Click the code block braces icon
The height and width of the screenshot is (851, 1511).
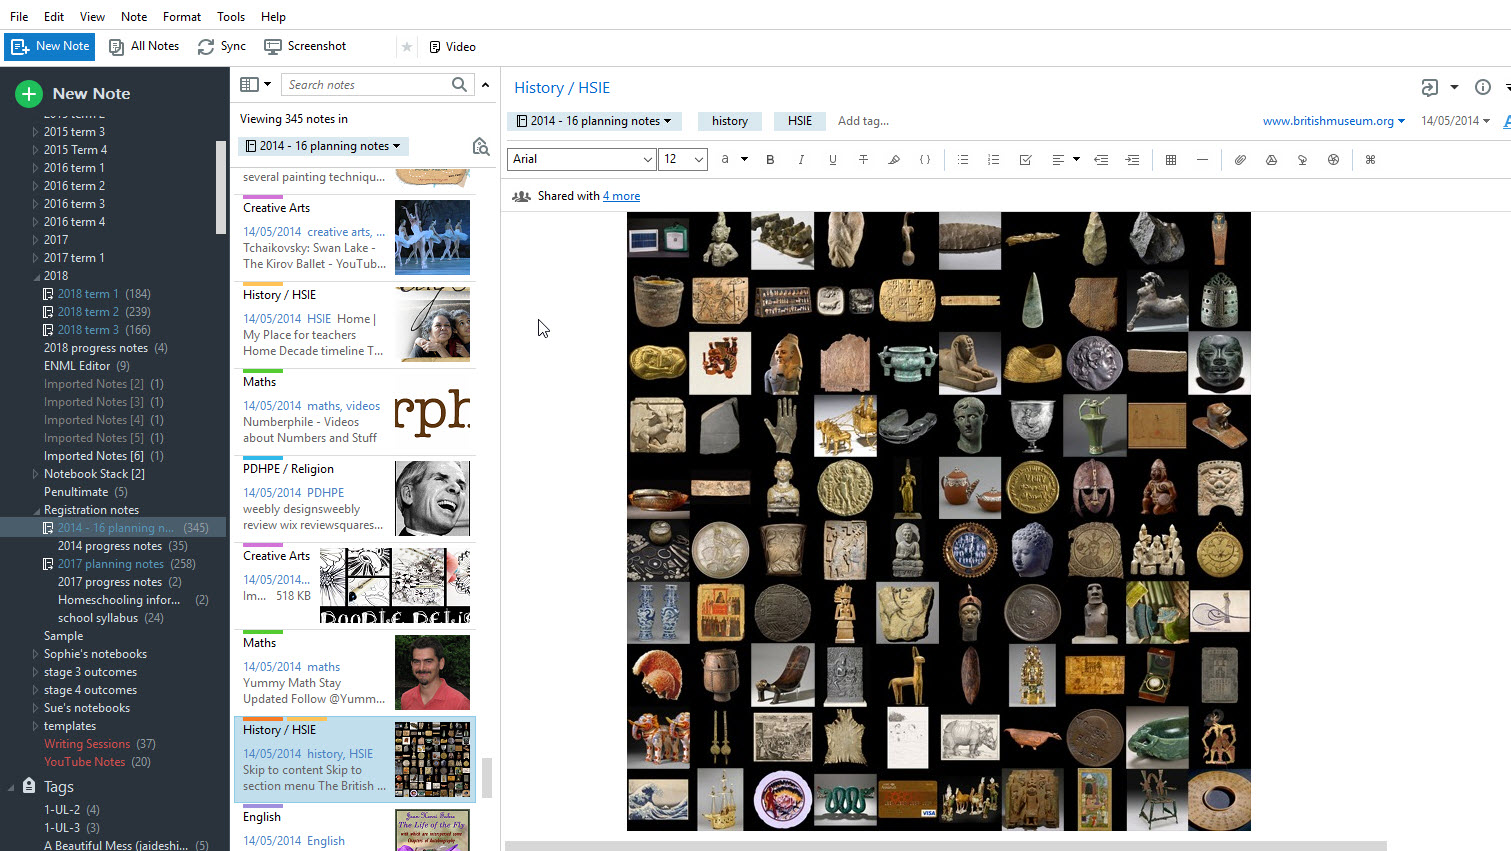click(x=925, y=160)
